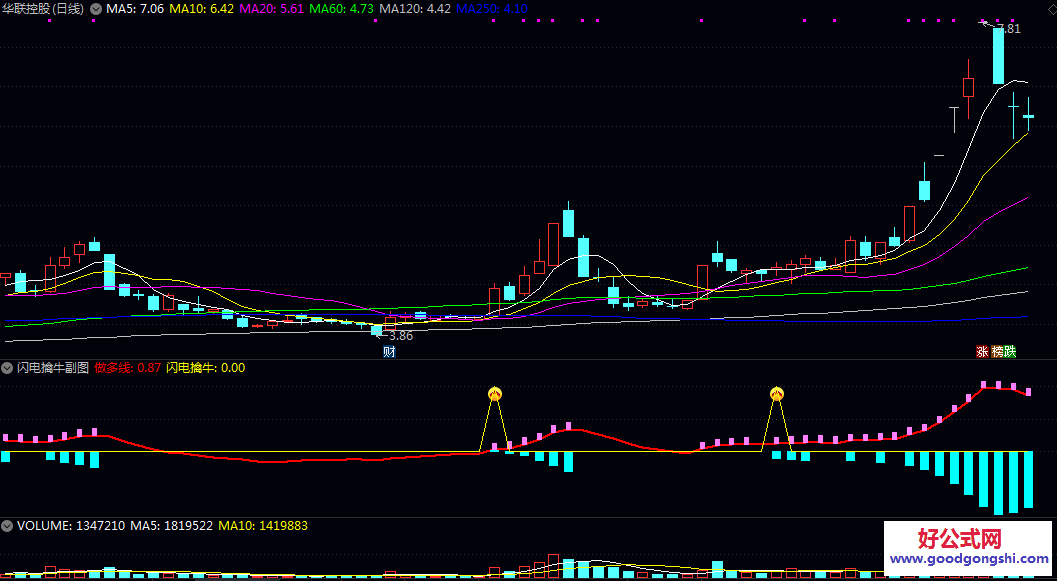Click the first flame signal icon

(494, 395)
